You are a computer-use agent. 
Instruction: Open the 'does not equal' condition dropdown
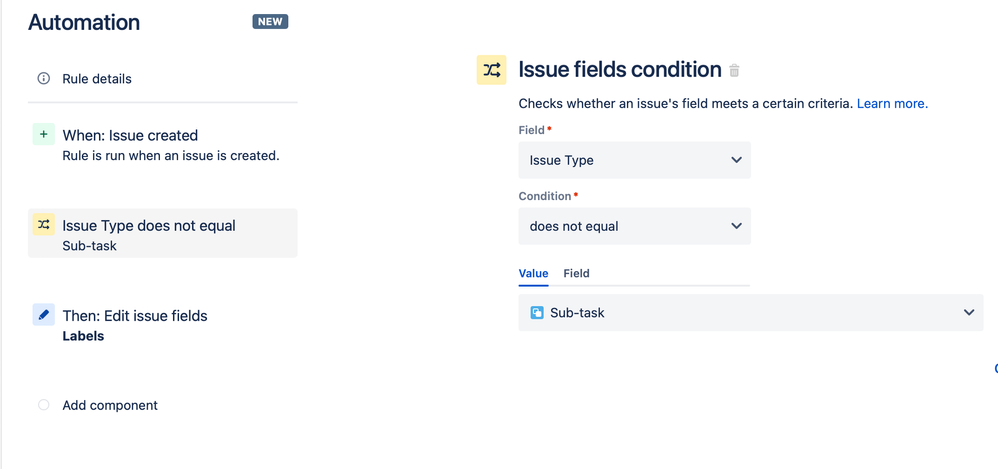click(x=634, y=226)
